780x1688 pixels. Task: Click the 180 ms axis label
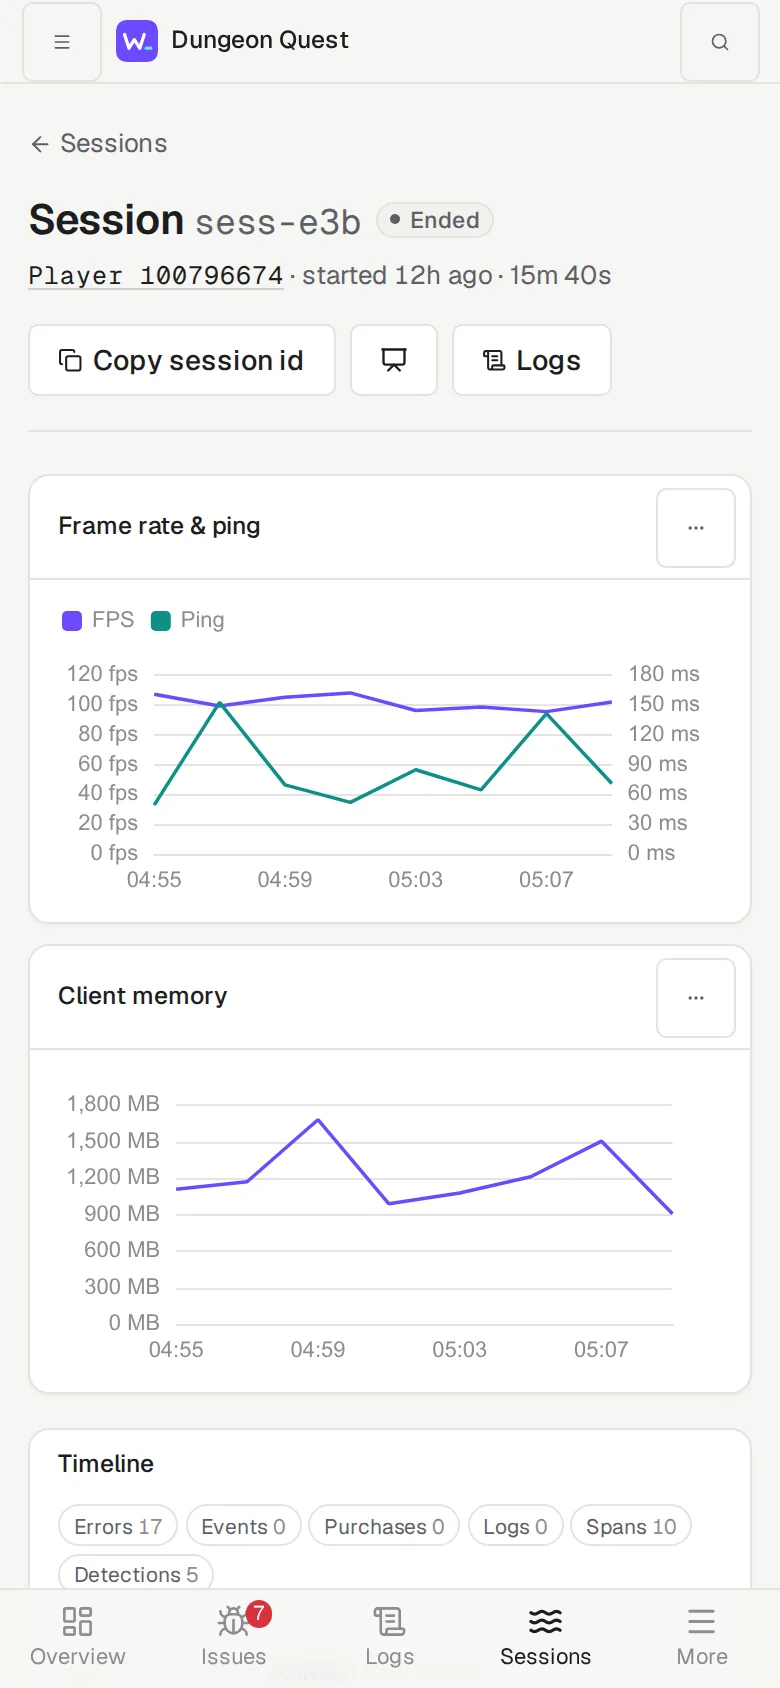664,674
